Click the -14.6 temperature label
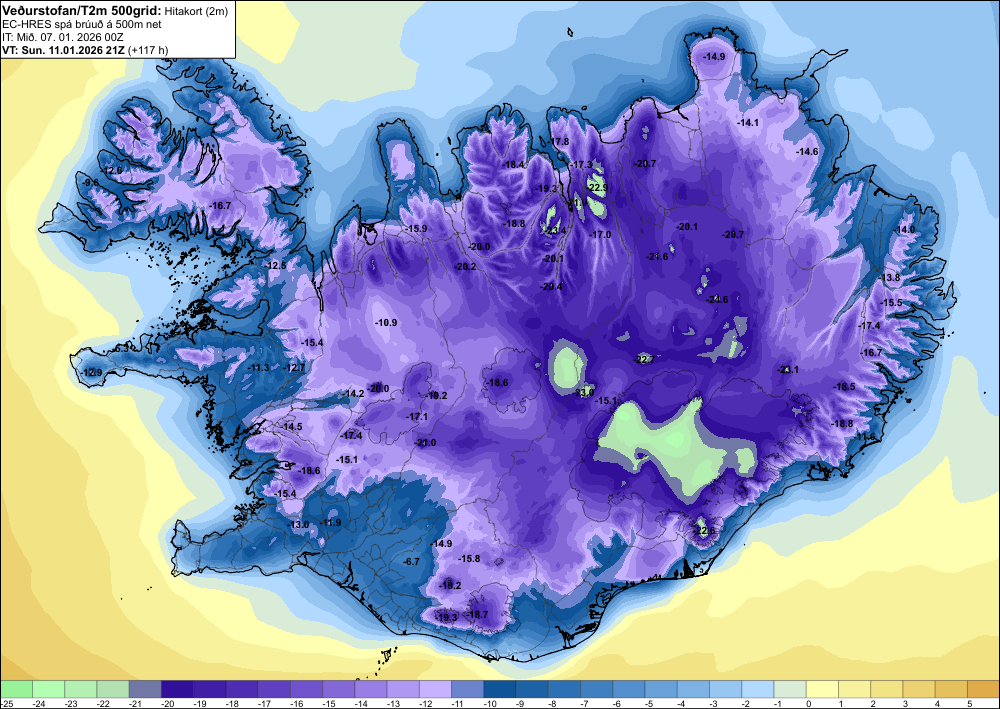This screenshot has width=1000, height=709. click(x=807, y=151)
